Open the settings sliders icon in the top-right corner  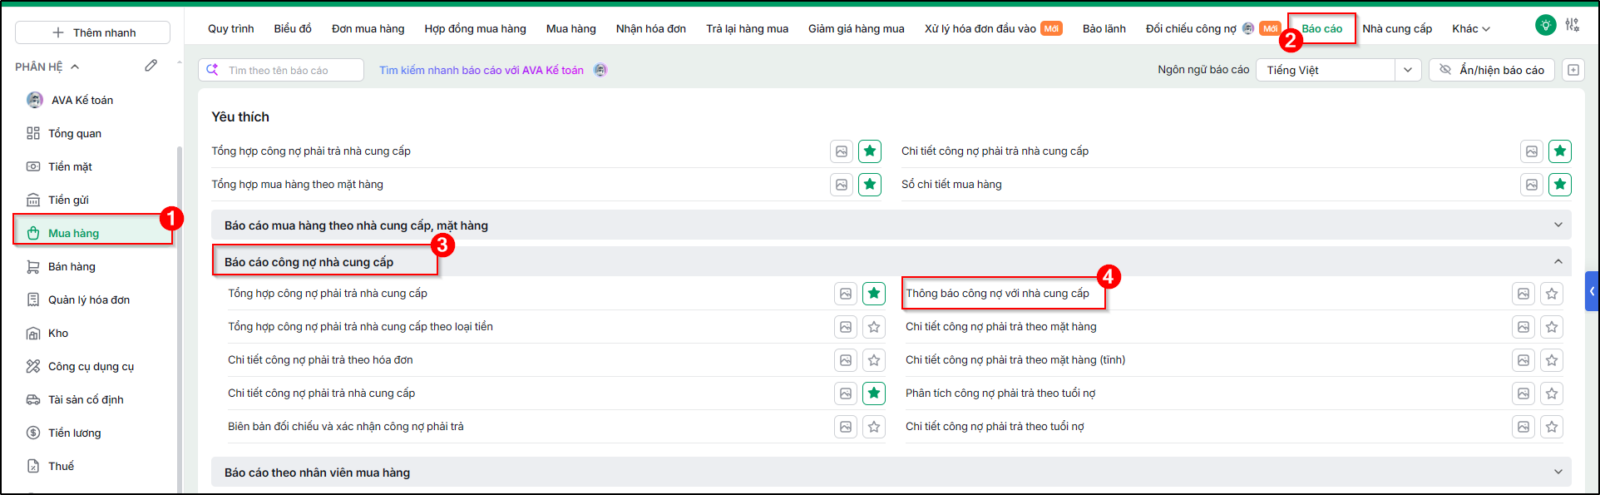tap(1573, 25)
